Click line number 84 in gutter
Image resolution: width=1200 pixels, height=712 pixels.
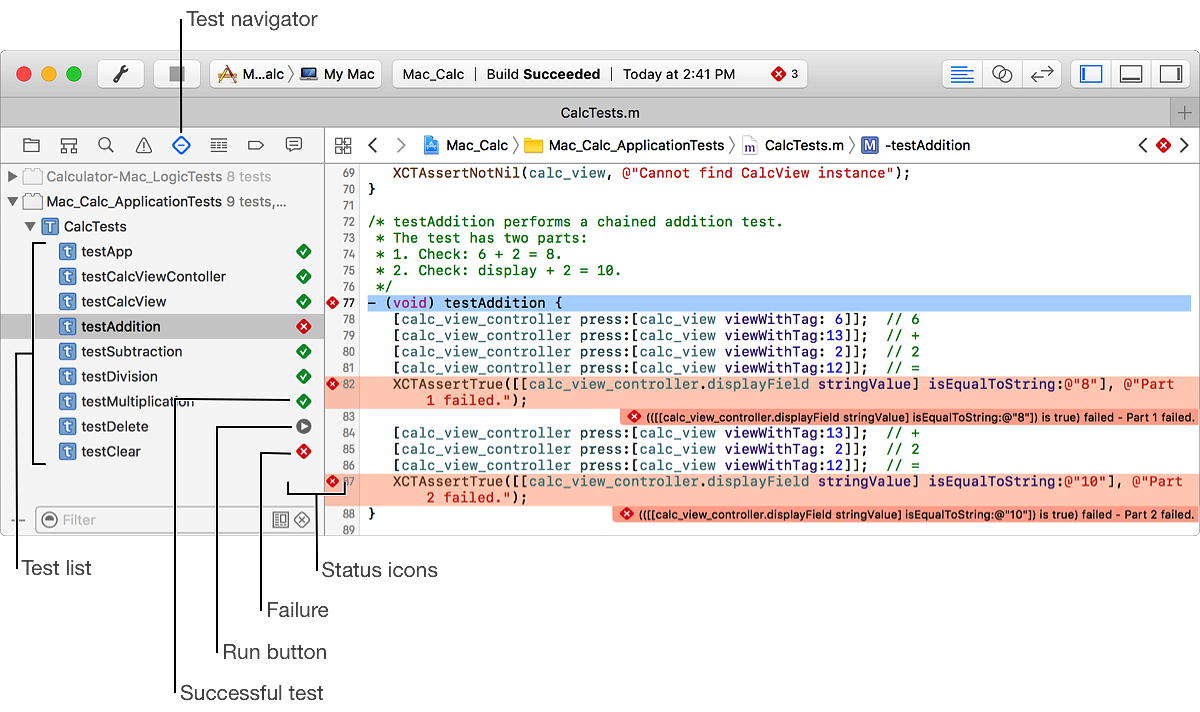click(x=348, y=433)
